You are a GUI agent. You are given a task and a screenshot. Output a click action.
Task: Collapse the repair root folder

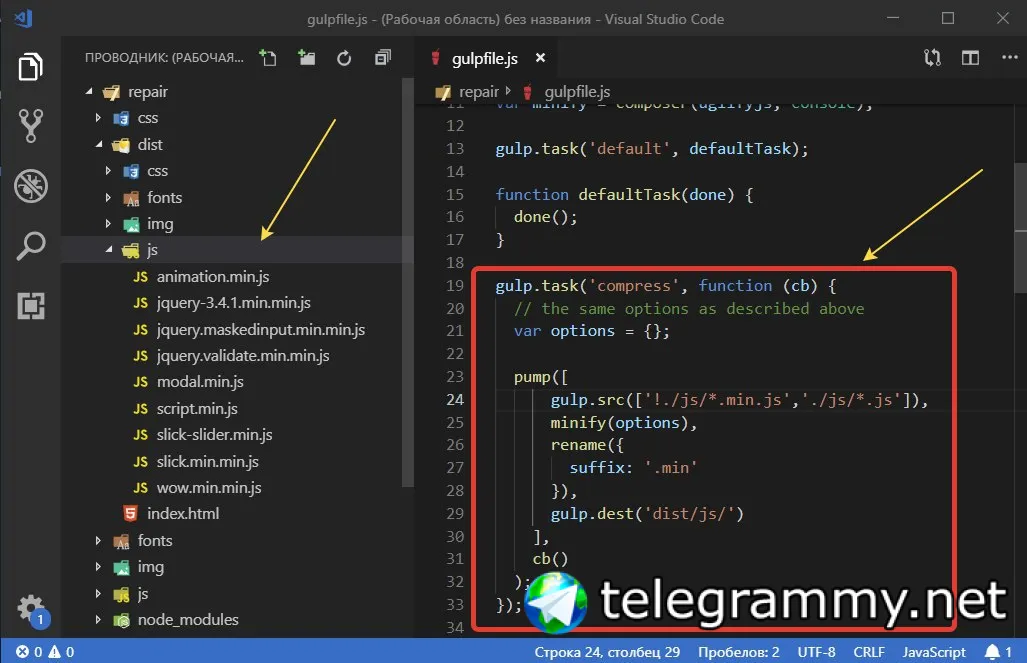click(89, 92)
